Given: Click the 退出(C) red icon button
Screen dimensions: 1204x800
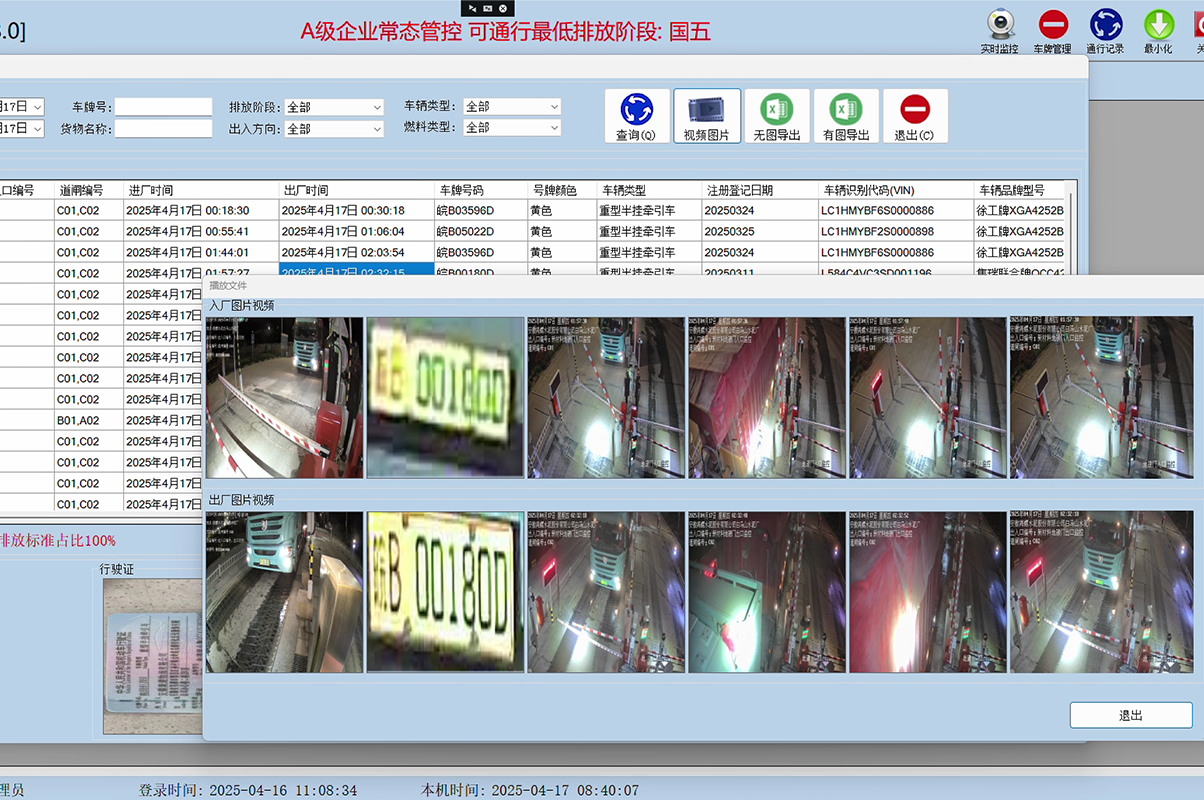Looking at the screenshot, I should pos(914,116).
